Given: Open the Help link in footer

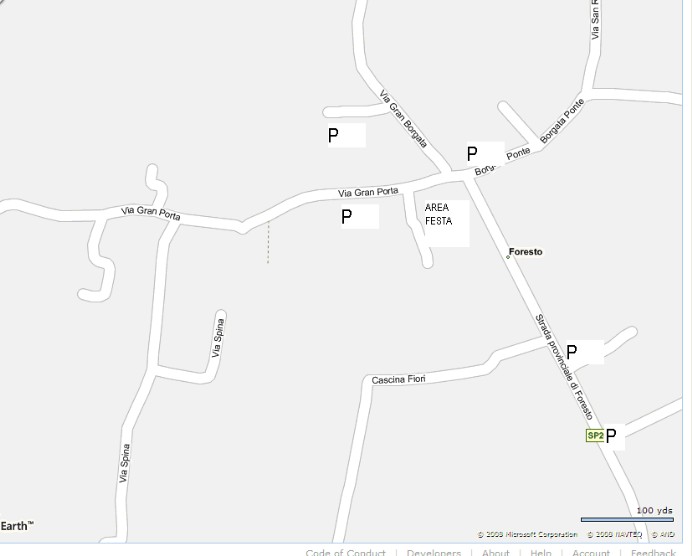Looking at the screenshot, I should [x=541, y=552].
